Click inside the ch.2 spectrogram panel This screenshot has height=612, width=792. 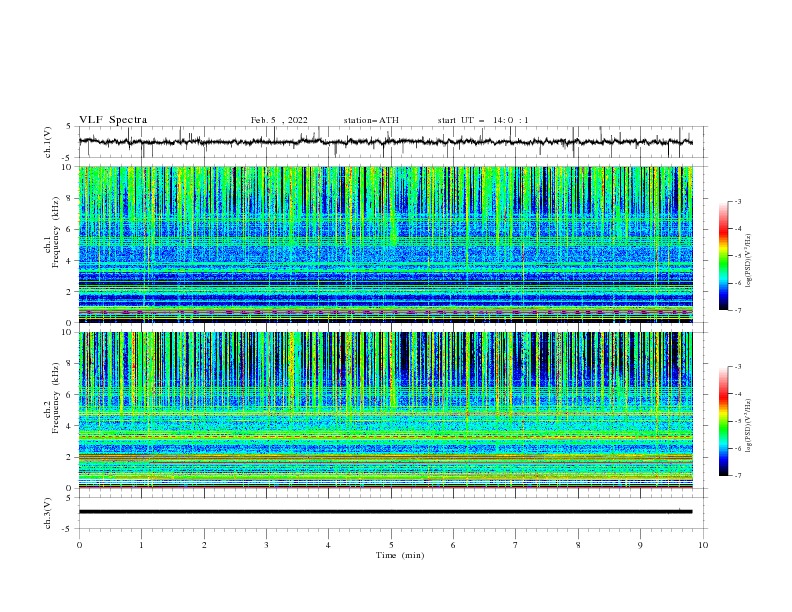tap(386, 410)
